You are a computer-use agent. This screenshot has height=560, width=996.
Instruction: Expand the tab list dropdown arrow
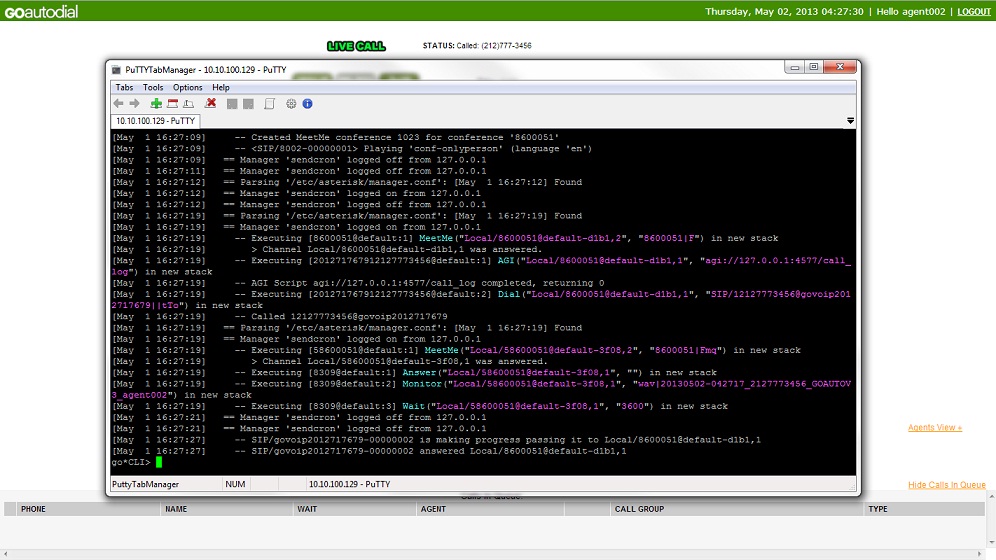point(850,121)
